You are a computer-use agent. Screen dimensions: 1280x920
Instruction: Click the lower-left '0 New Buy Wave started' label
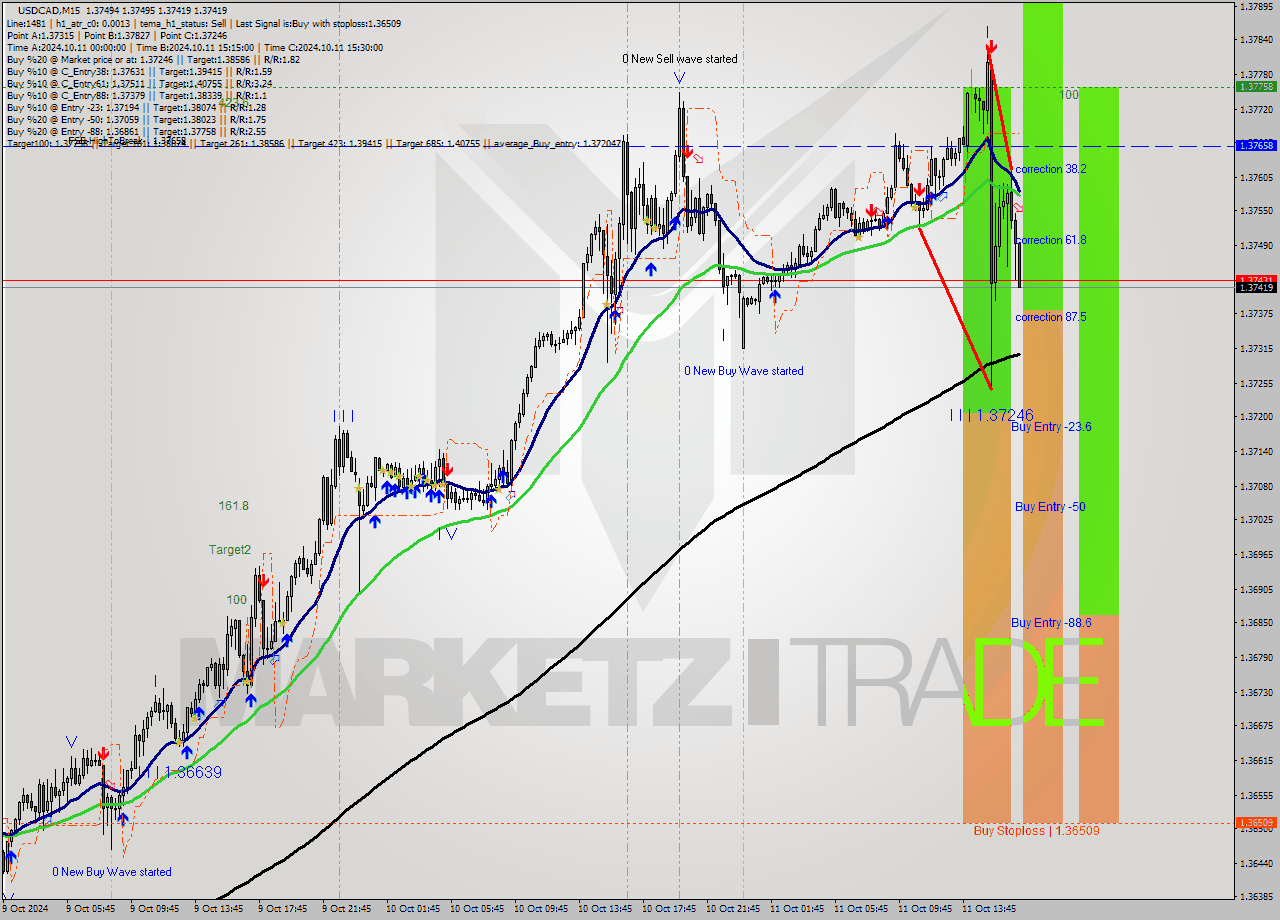tap(112, 872)
